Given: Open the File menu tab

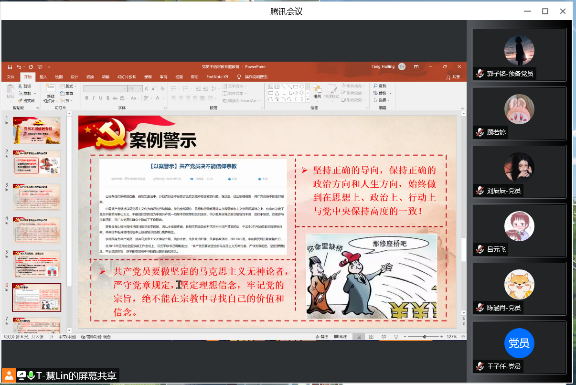Looking at the screenshot, I should click(11, 77).
